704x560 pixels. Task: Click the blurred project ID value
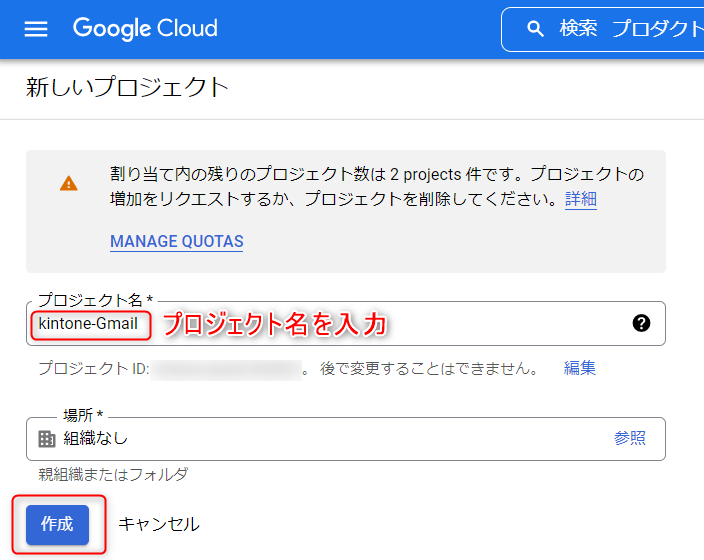pyautogui.click(x=226, y=369)
